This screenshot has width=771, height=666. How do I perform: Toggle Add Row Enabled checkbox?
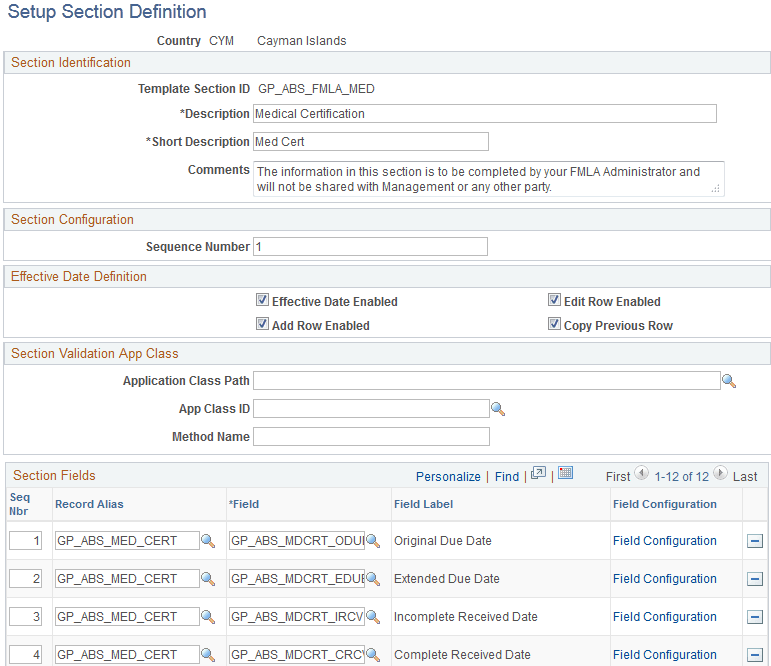[263, 325]
